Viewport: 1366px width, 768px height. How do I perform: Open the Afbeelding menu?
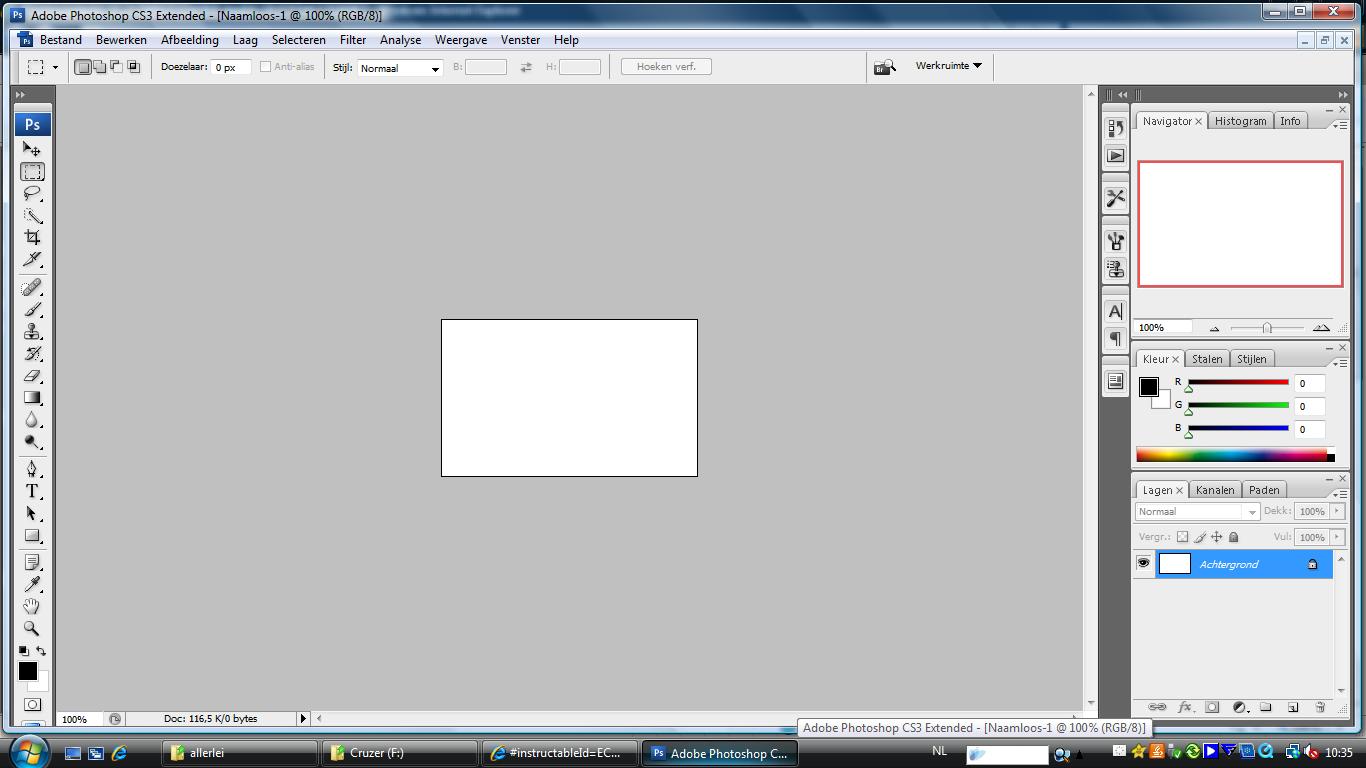pyautogui.click(x=190, y=40)
